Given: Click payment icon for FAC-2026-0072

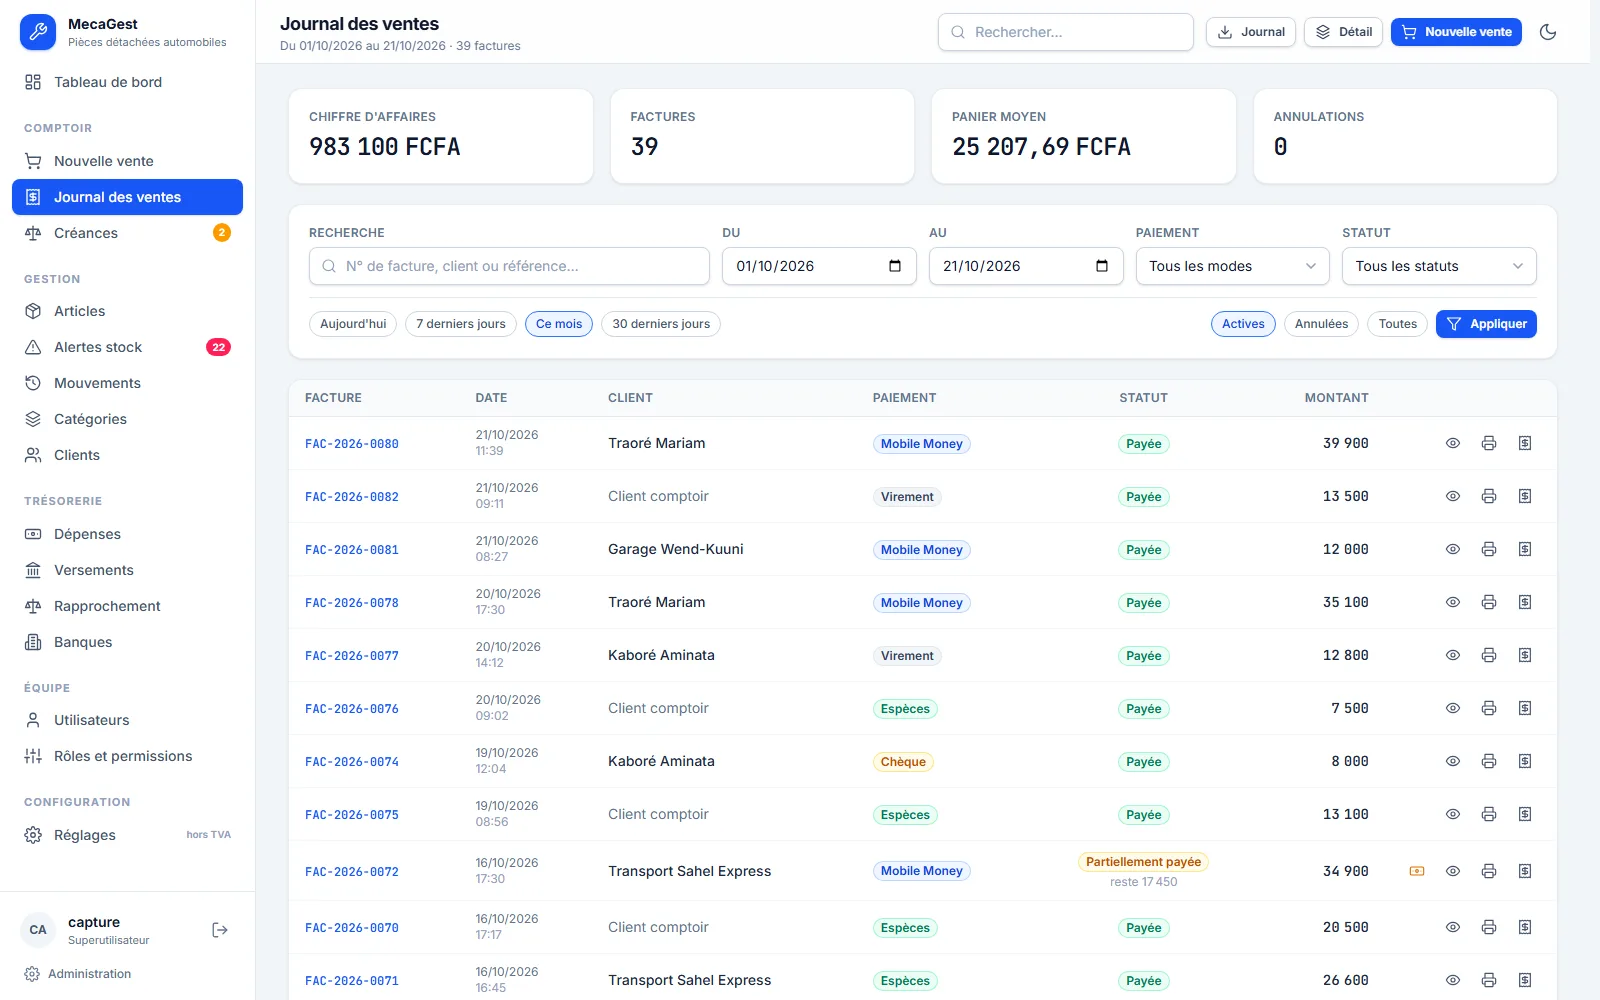Looking at the screenshot, I should point(1417,871).
